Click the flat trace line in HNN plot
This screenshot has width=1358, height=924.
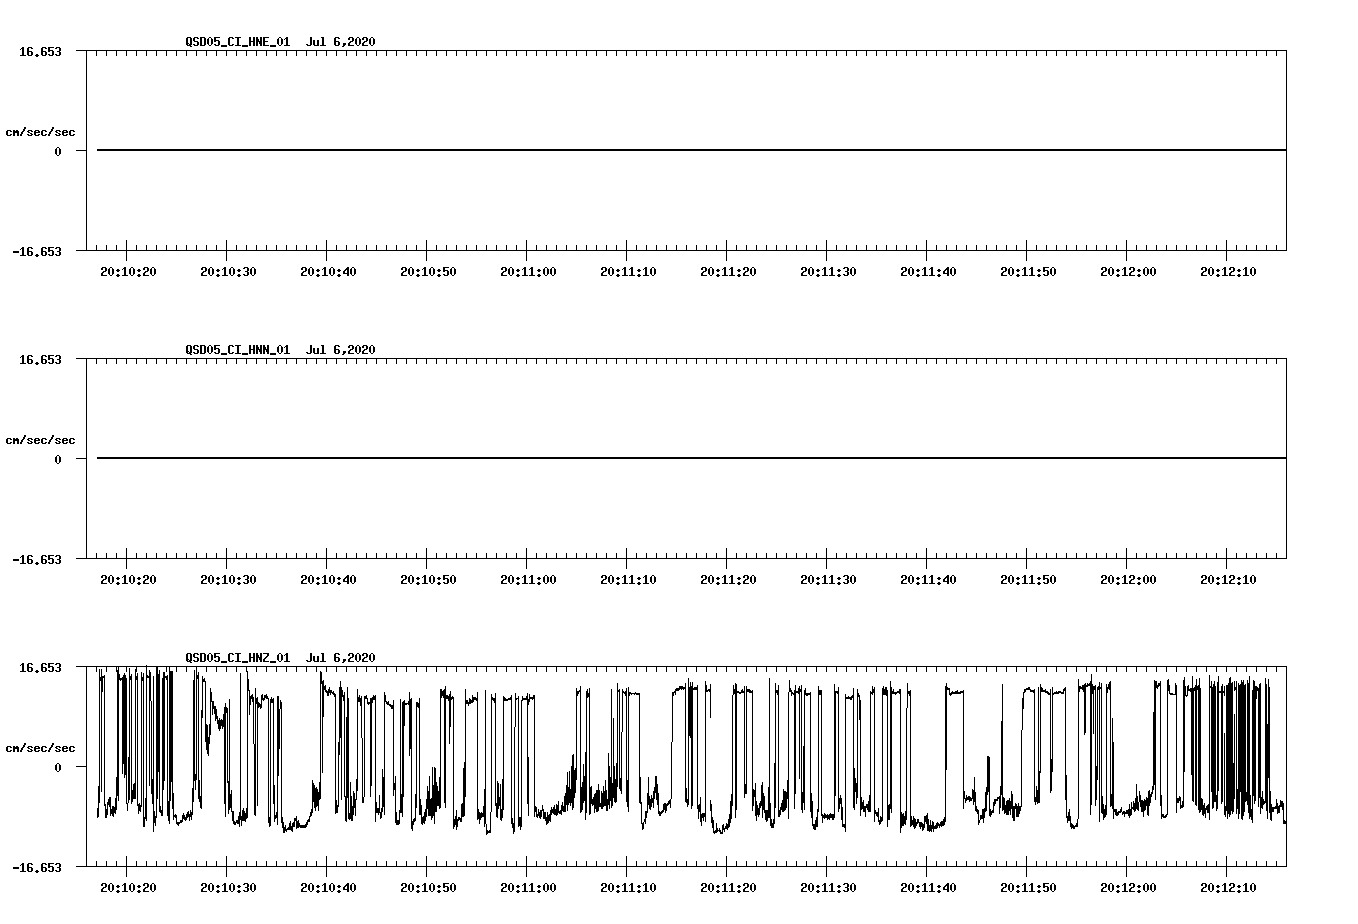click(x=691, y=458)
